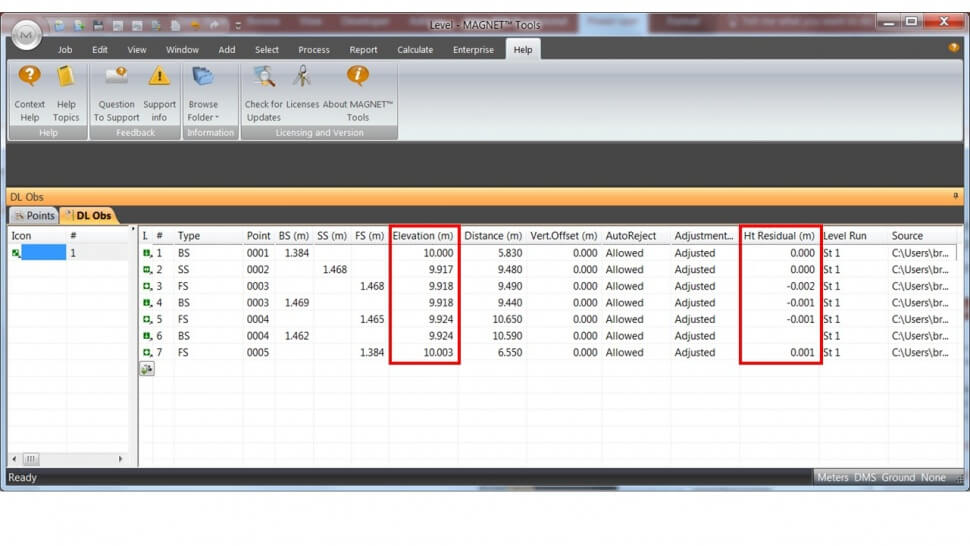Open the MAGNET application round menu button

pos(27,35)
